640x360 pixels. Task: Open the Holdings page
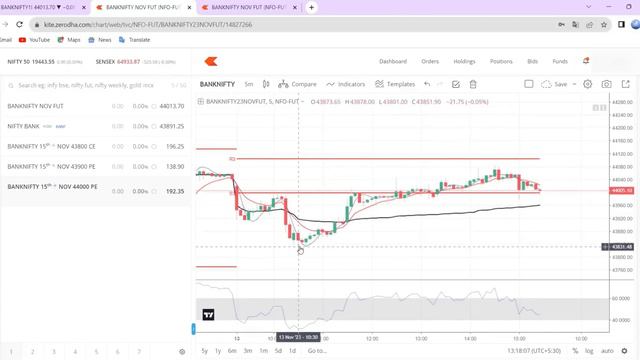[464, 61]
